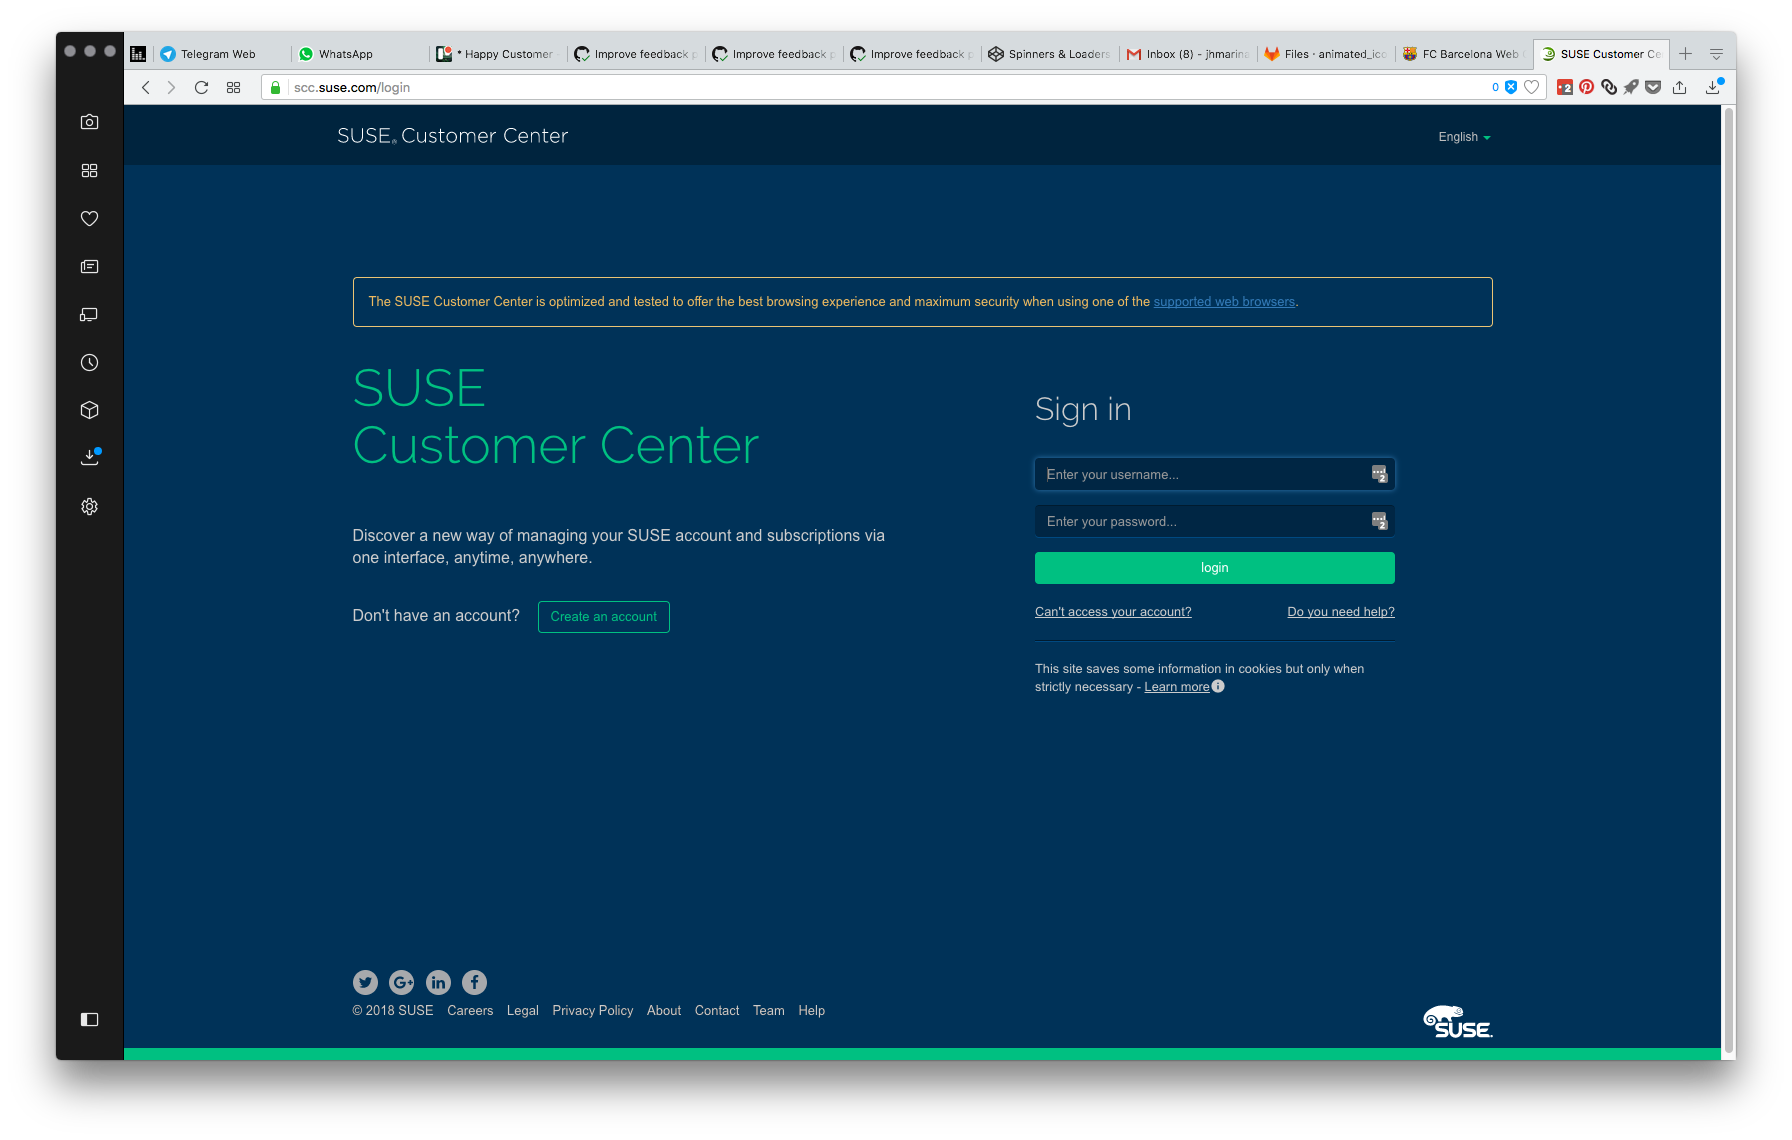This screenshot has width=1792, height=1140.
Task: Switch to the Gmail Inbox tab
Action: [1187, 54]
